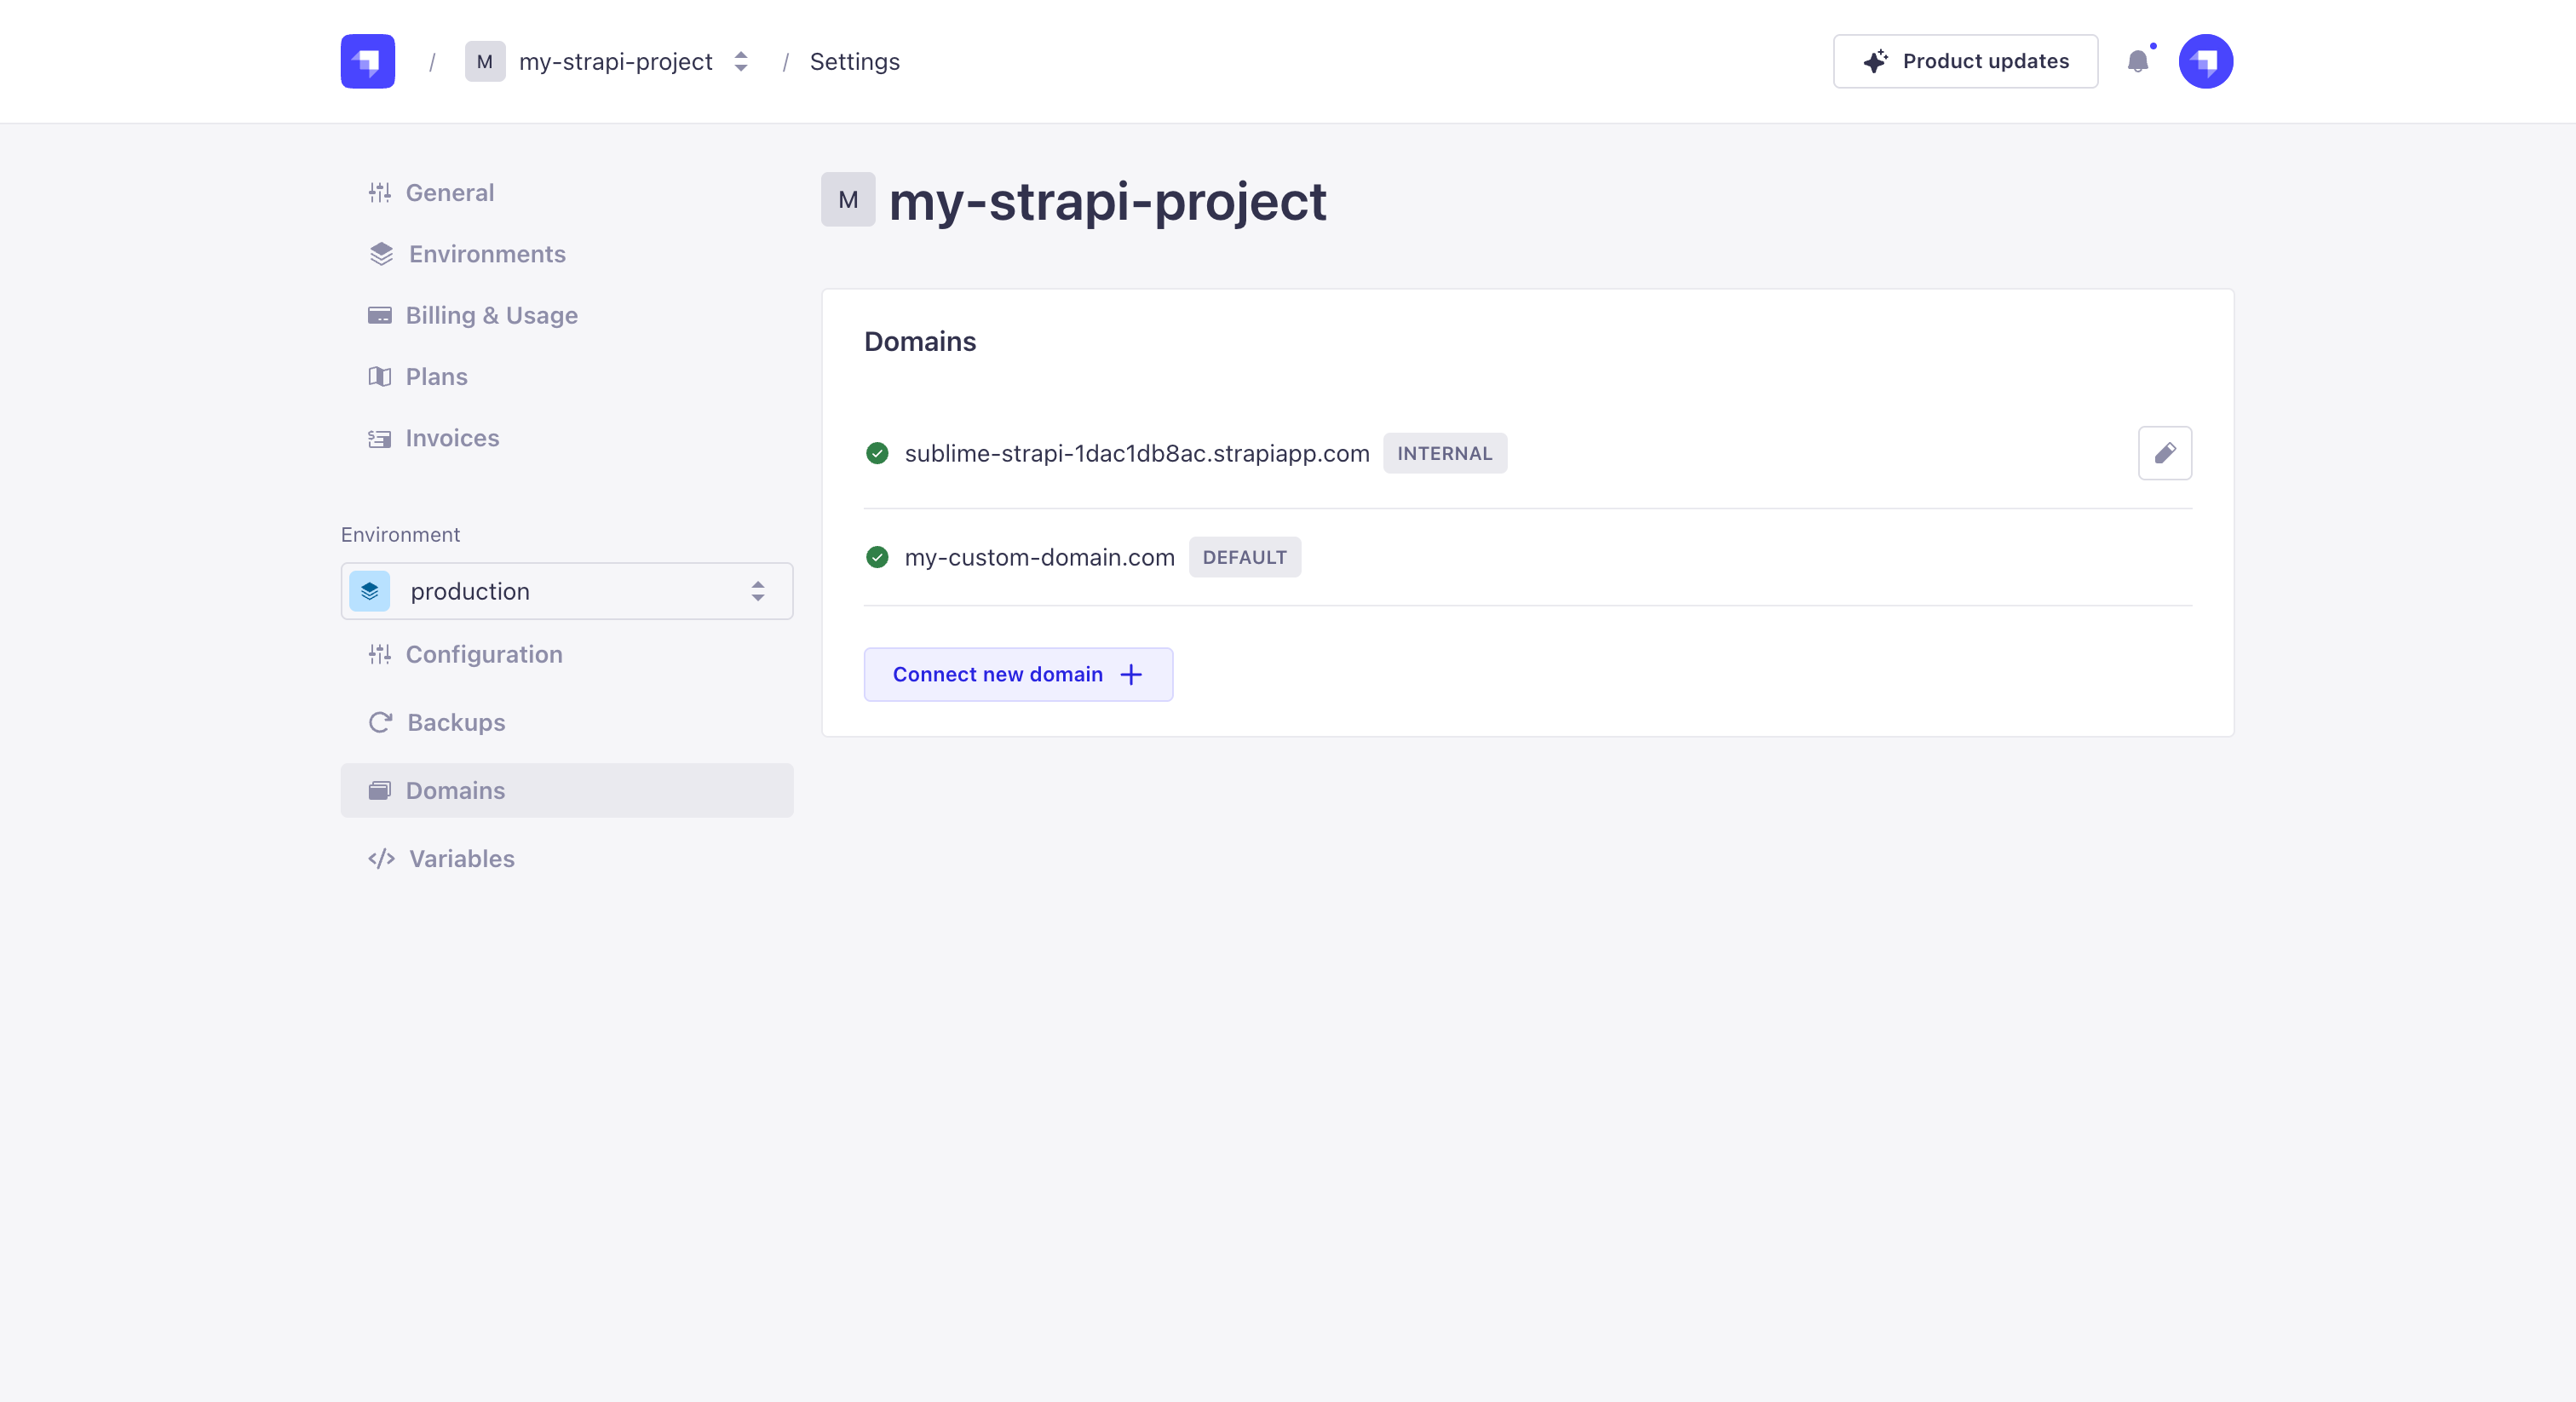Click the Environments layers icon
The width and height of the screenshot is (2576, 1402).
coord(381,254)
